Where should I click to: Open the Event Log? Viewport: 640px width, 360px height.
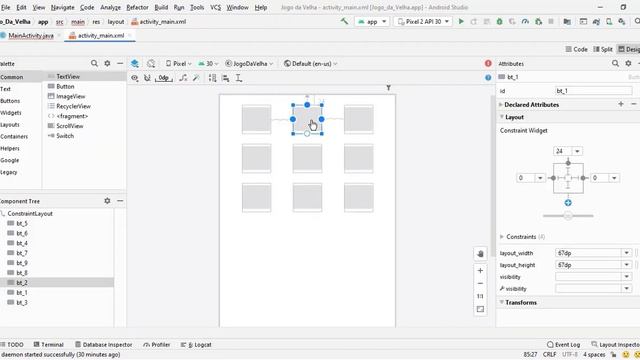point(564,344)
